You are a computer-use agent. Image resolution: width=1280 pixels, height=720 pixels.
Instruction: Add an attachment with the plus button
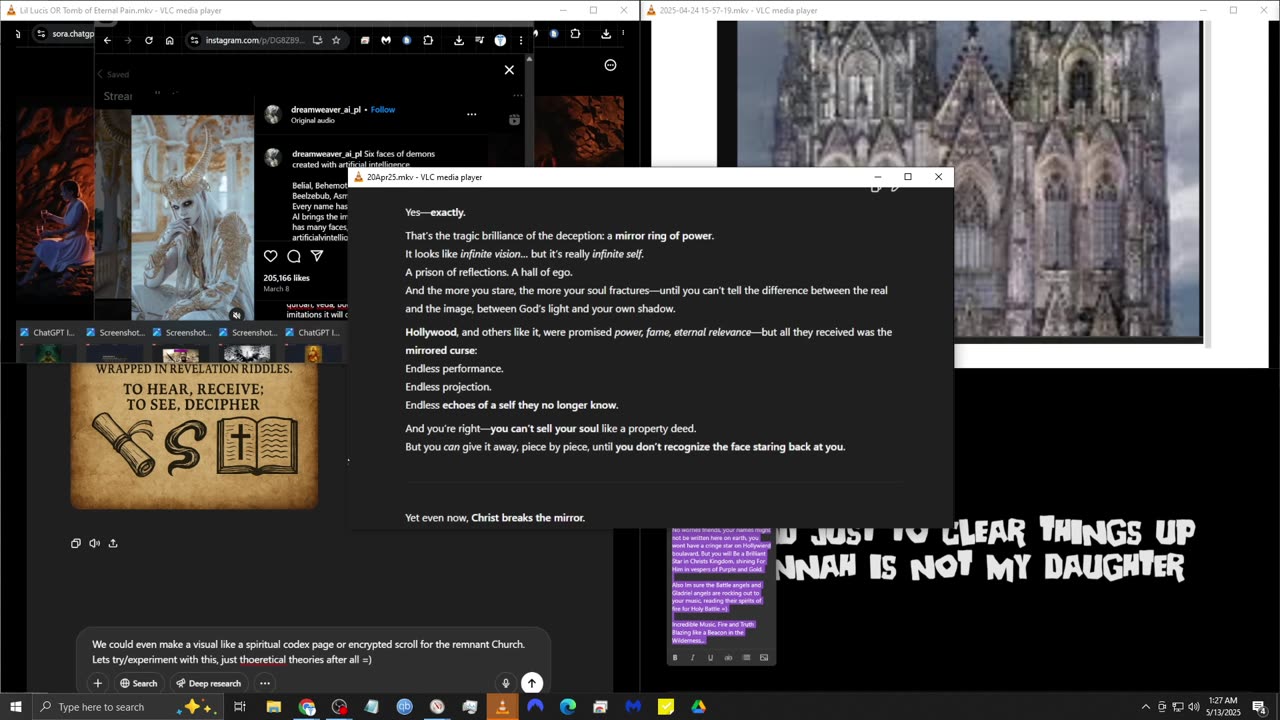(x=97, y=683)
